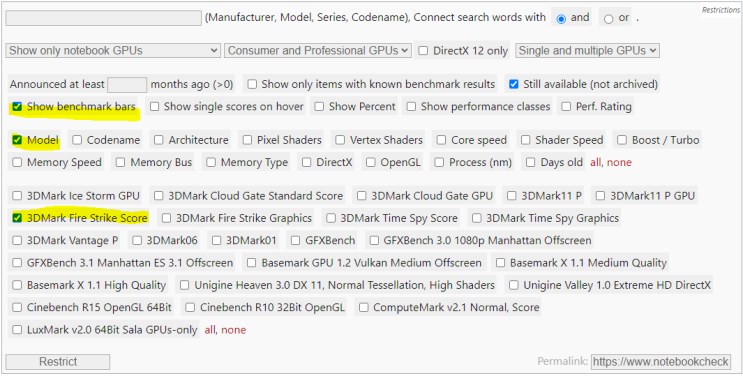743x376 pixels.
Task: Check the 'Boost / Turbo' box
Action: [x=622, y=140]
